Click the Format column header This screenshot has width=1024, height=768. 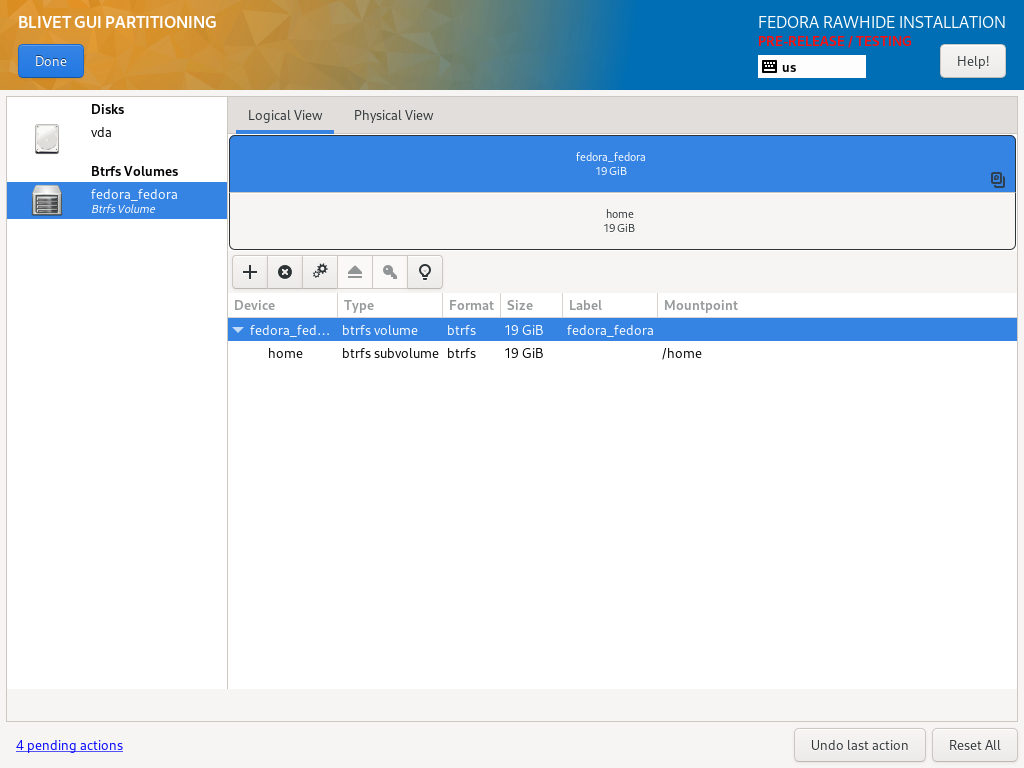click(x=472, y=305)
